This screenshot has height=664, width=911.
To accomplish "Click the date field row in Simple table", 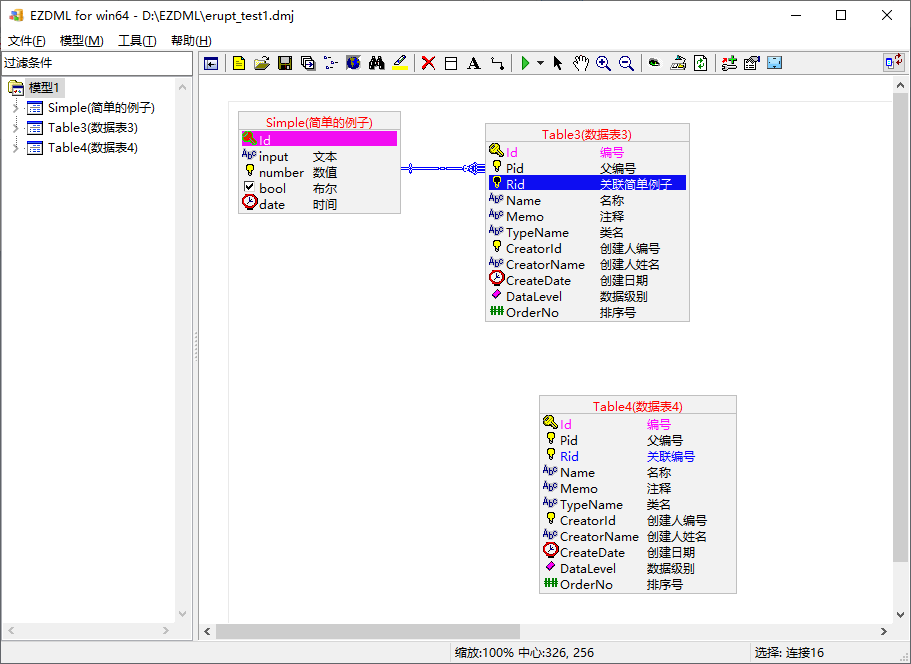I will click(319, 204).
